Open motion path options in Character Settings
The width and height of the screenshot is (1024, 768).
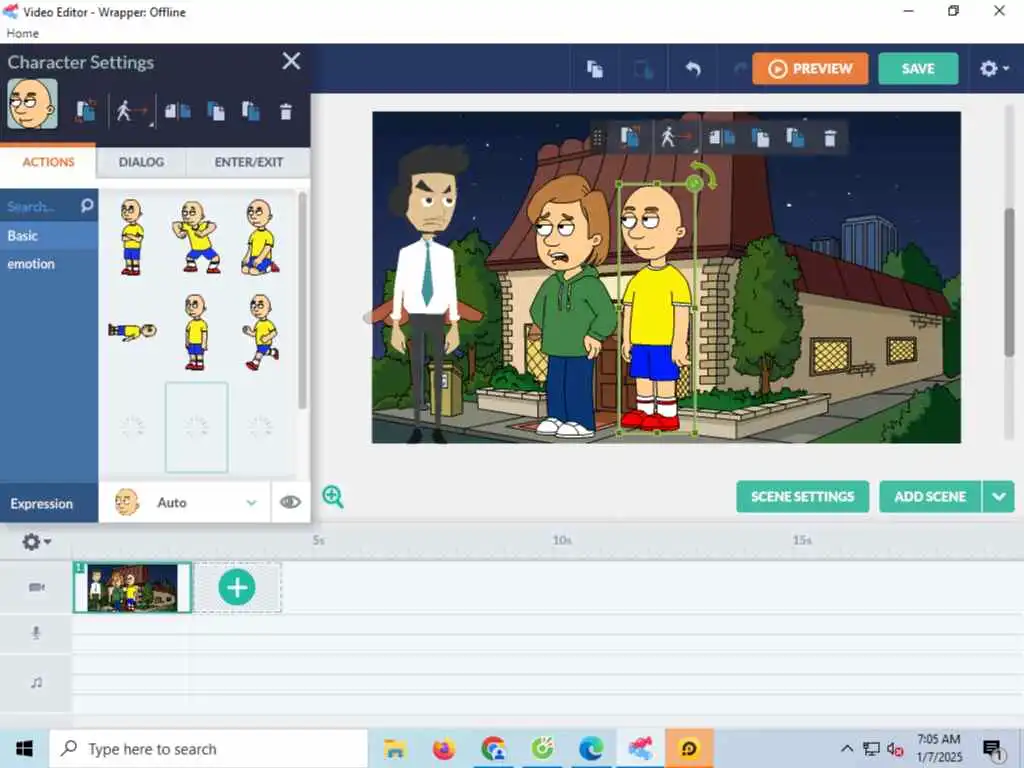point(131,111)
